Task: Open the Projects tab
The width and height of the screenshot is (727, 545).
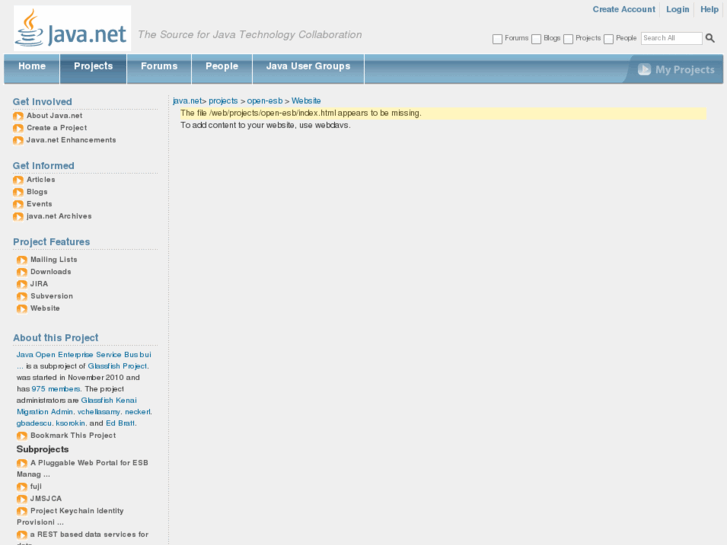Action: 93,69
